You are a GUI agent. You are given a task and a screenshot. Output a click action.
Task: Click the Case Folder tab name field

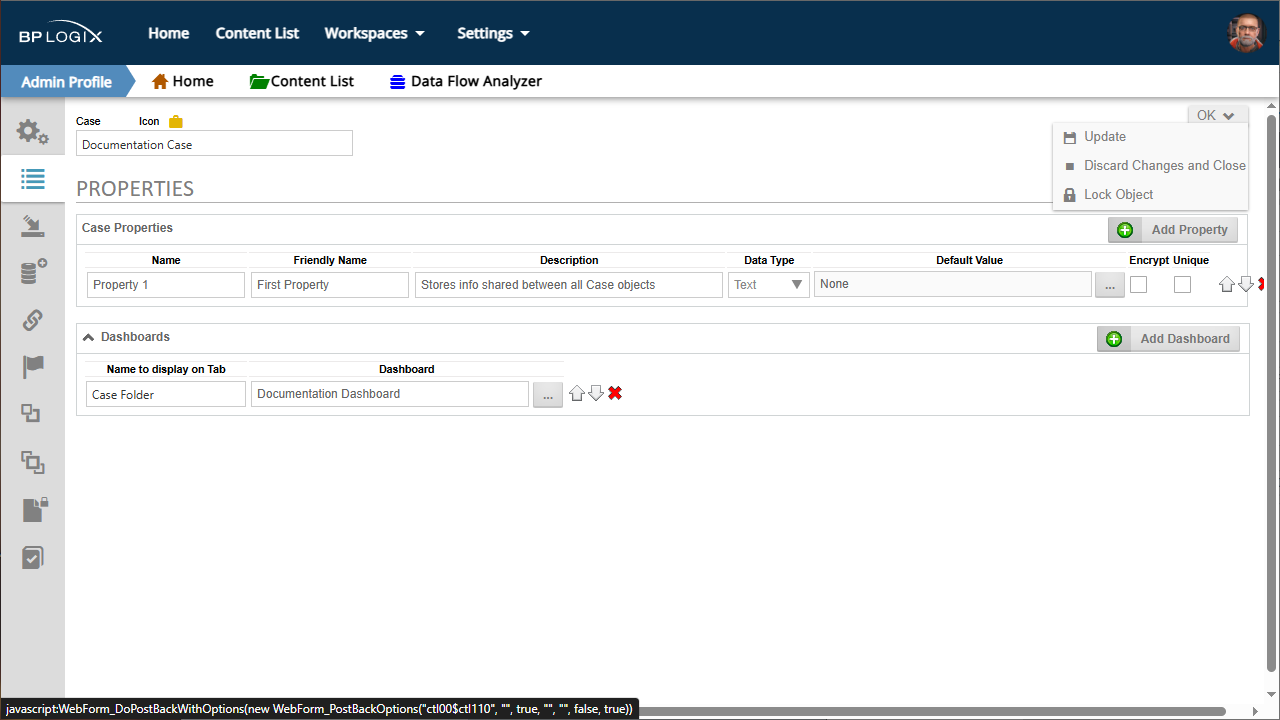click(166, 394)
